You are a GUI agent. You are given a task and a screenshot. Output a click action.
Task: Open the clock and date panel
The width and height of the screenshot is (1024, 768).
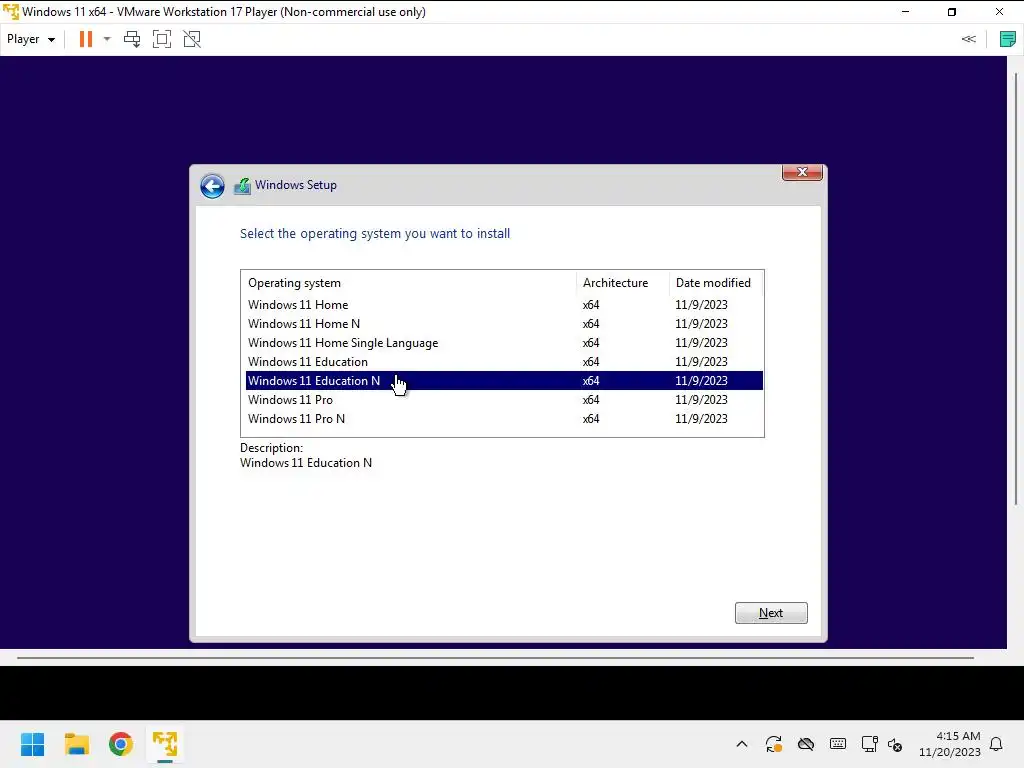950,744
